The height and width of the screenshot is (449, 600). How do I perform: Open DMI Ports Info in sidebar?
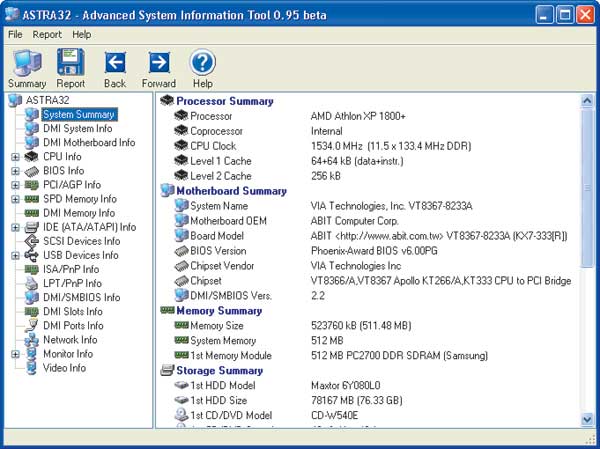tap(72, 326)
